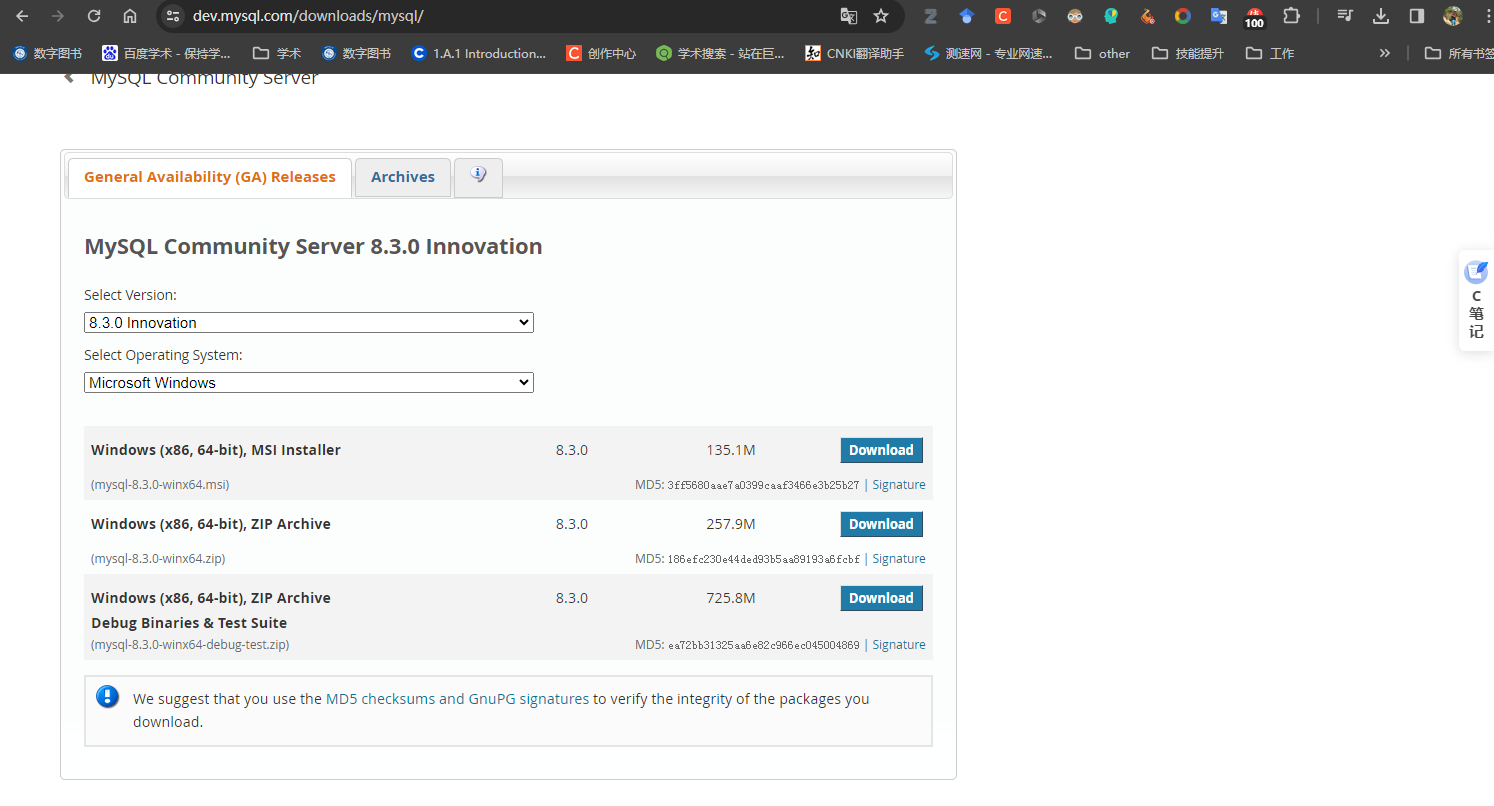The height and width of the screenshot is (806, 1494).
Task: Click the MSI installer MD5 hash 3ff5680aae7a...
Action: point(763,485)
